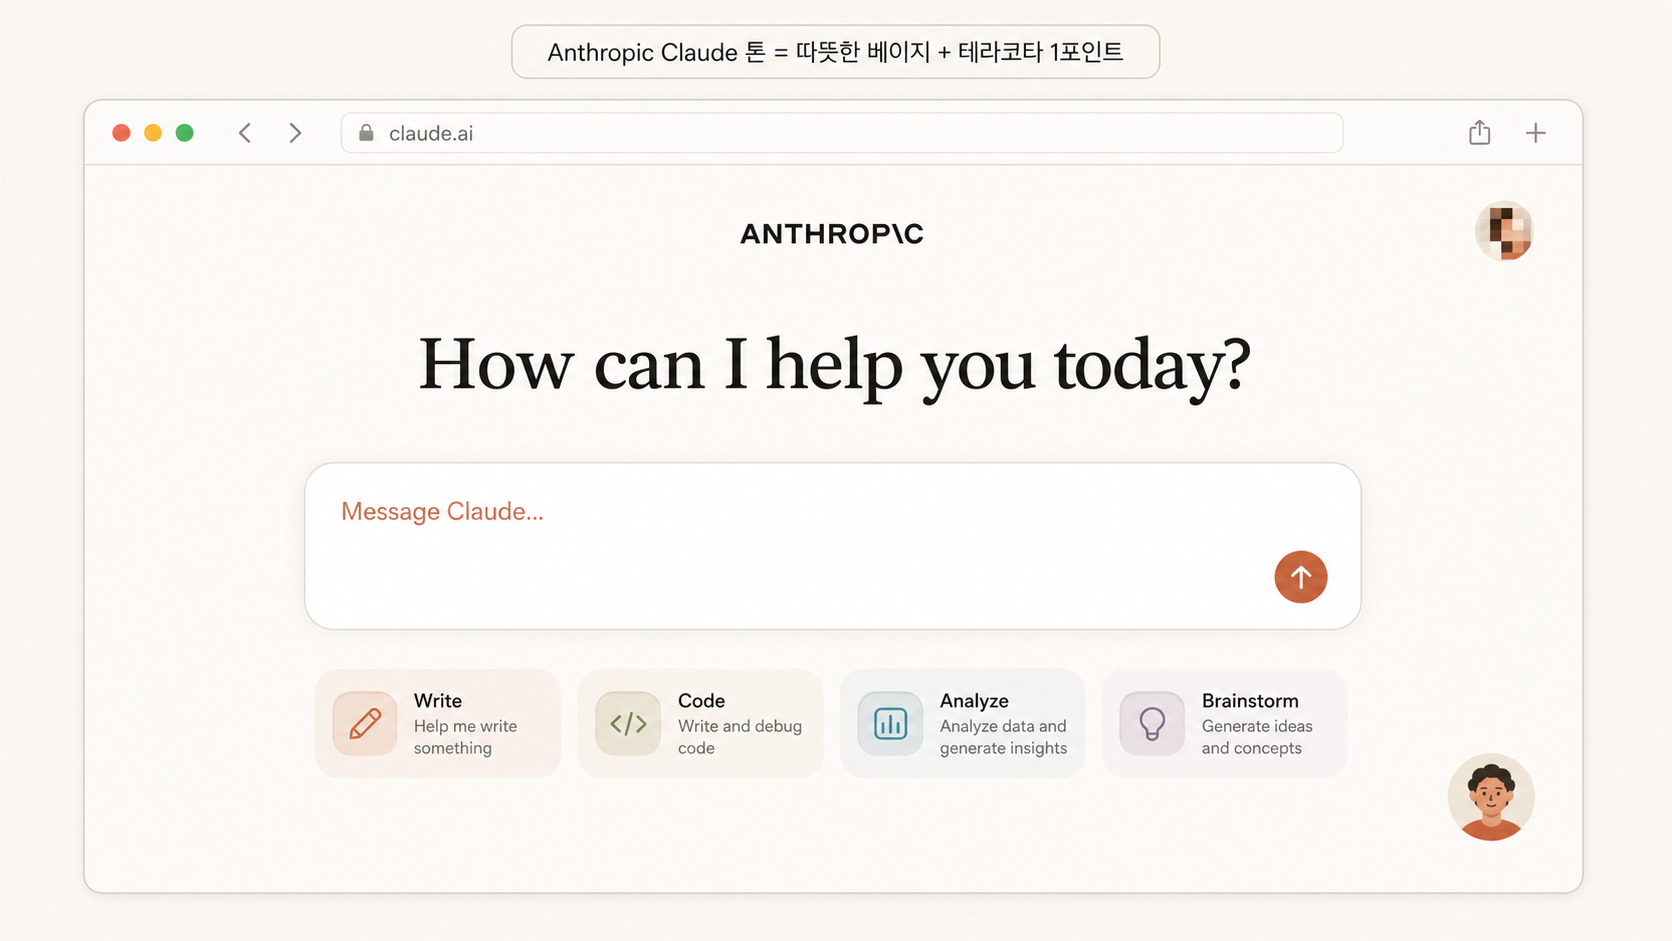
Task: Click the code brackets icon on Code card
Action: (x=628, y=723)
